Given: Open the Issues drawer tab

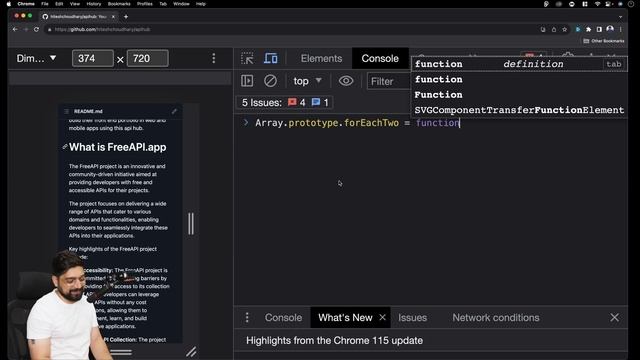Looking at the screenshot, I should [412, 318].
